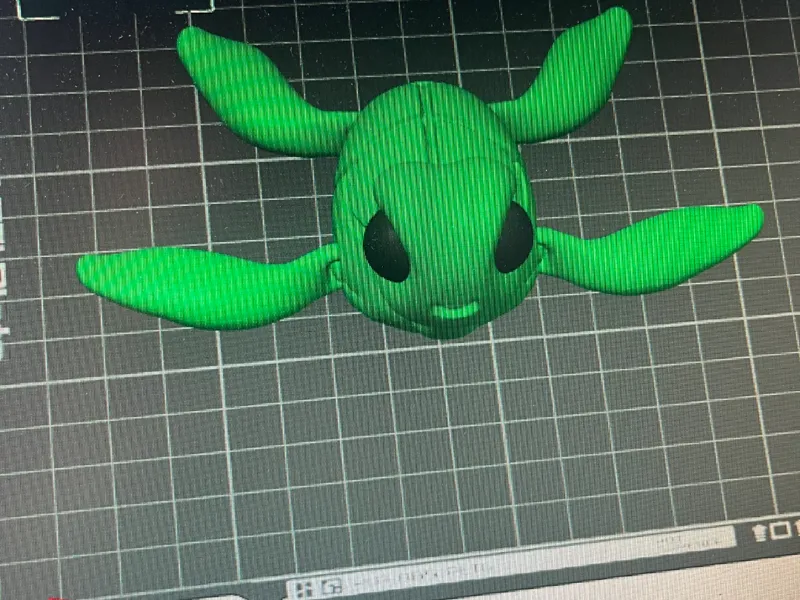
Task: Click the turtle's left black eye
Action: tap(386, 247)
